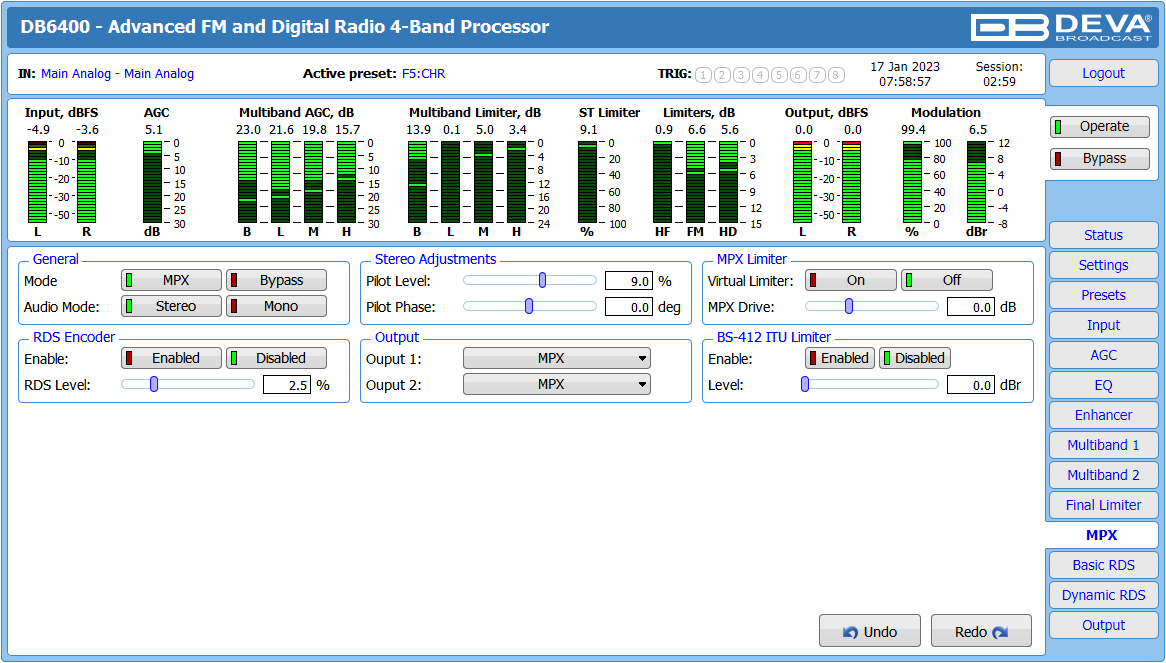
Task: Click trigger indicator 1
Action: pos(703,74)
